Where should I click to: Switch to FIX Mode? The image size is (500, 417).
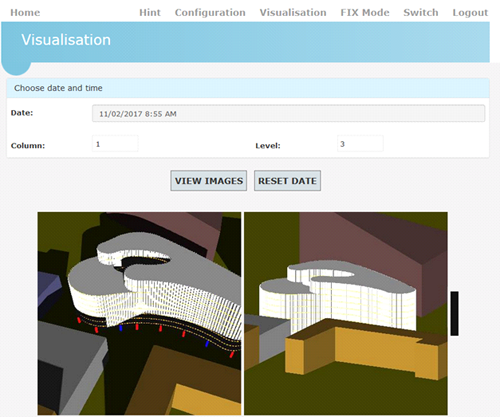pyautogui.click(x=365, y=13)
